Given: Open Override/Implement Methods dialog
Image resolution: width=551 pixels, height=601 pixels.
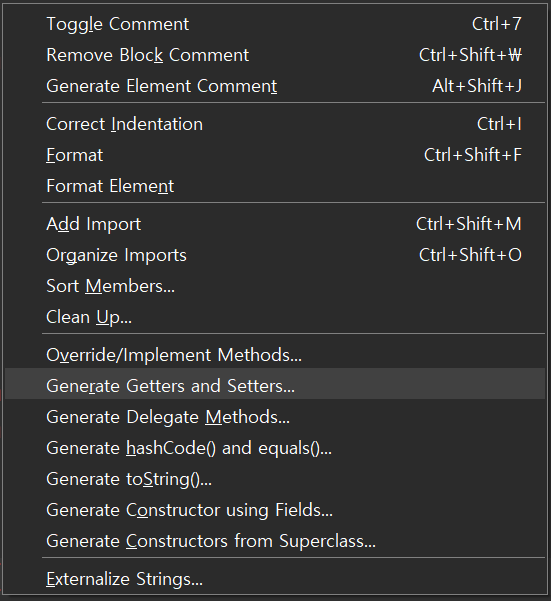Looking at the screenshot, I should (275, 355).
